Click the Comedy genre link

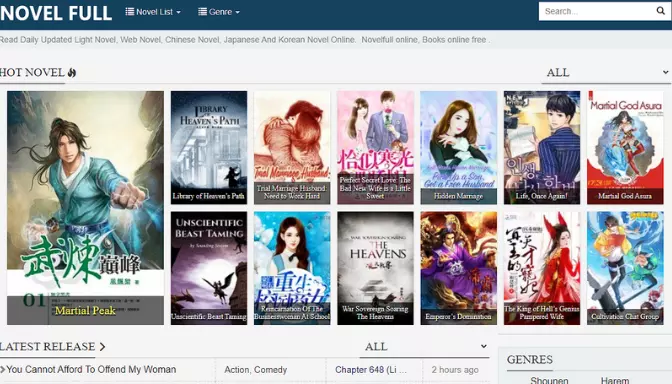click(x=270, y=370)
